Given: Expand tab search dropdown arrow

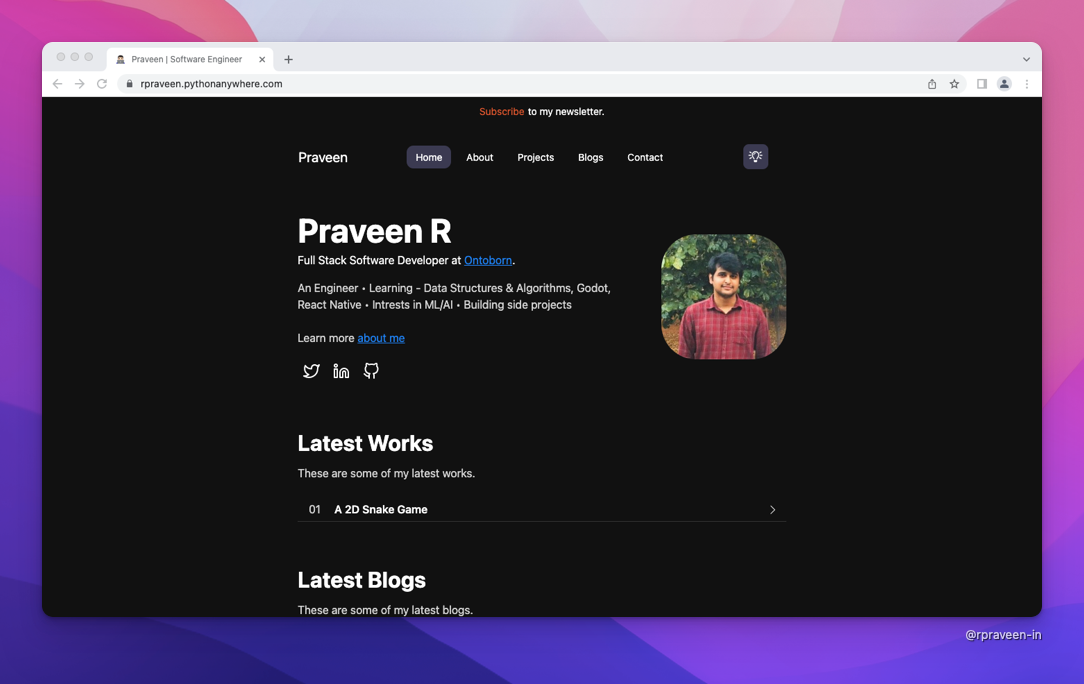Looking at the screenshot, I should coord(1027,59).
